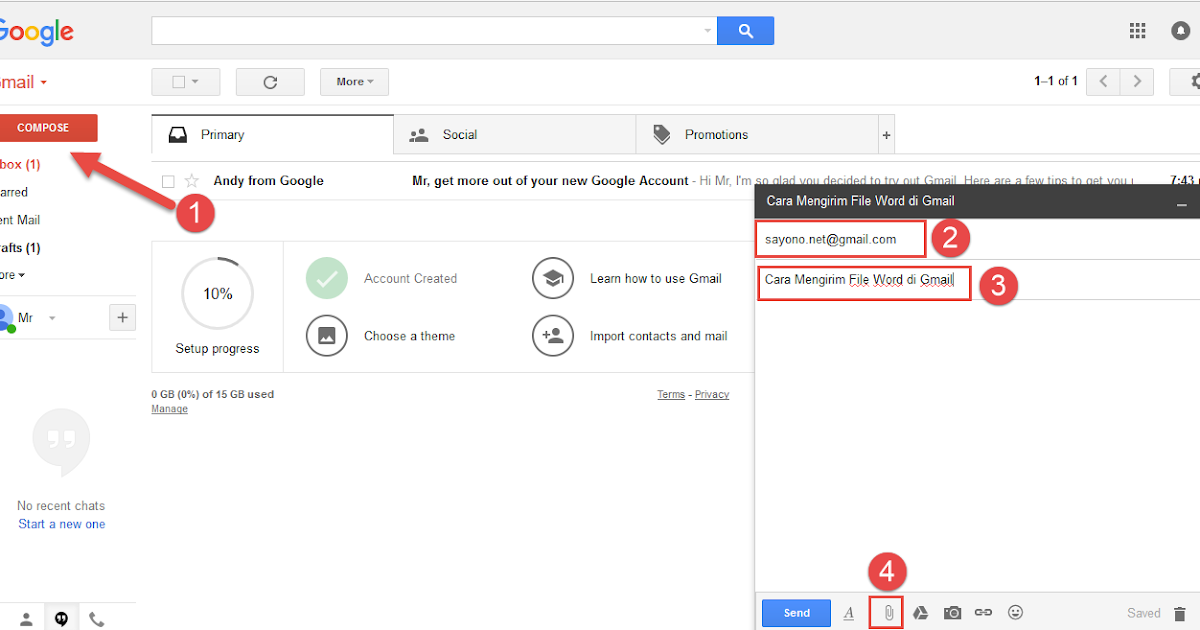Open the More actions dropdown
1200x630 pixels.
click(354, 82)
